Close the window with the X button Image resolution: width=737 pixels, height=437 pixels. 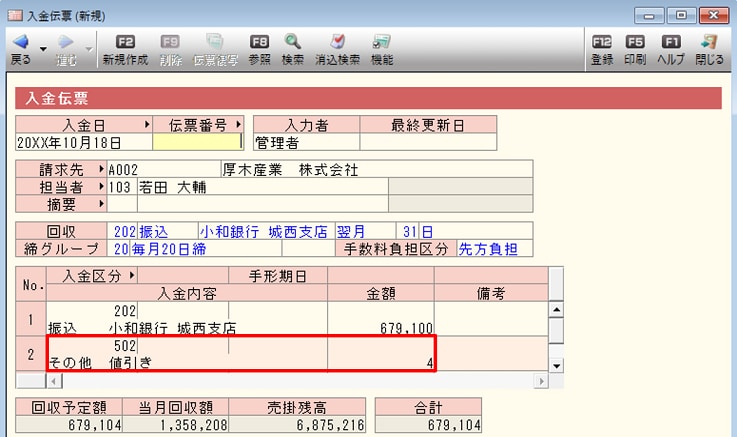(713, 16)
